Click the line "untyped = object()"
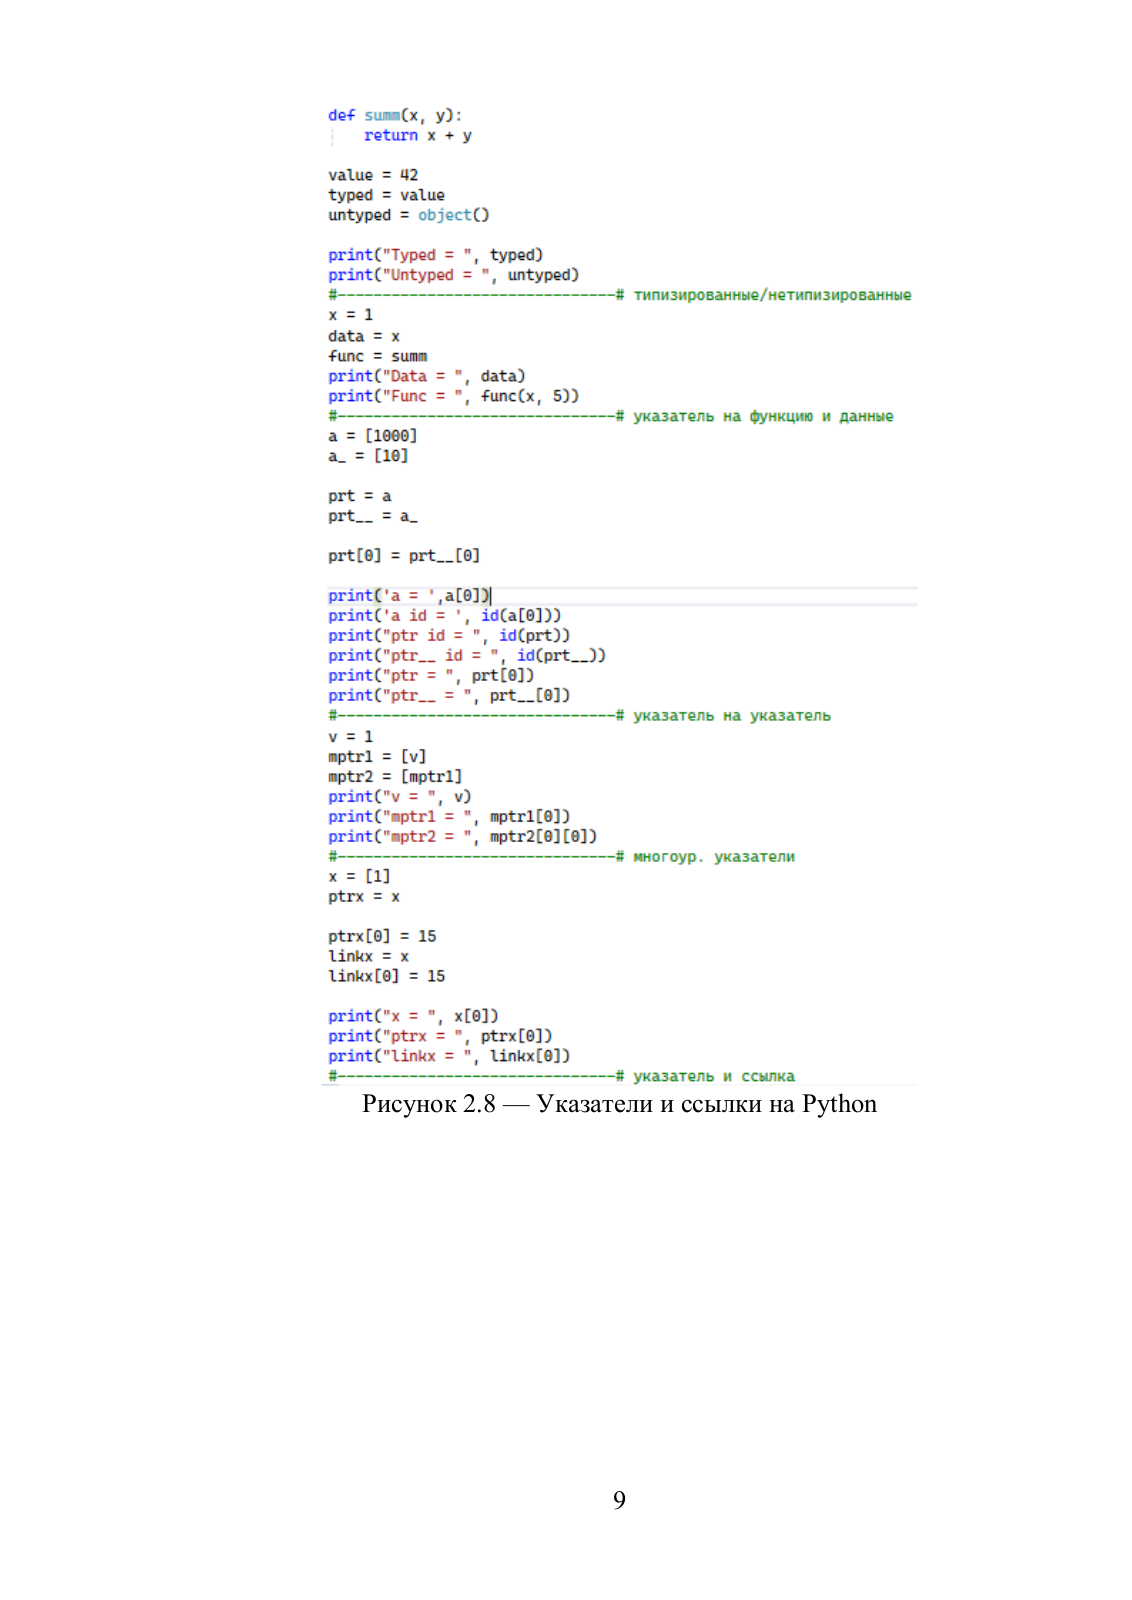This screenshot has width=1132, height=1600. tap(408, 215)
